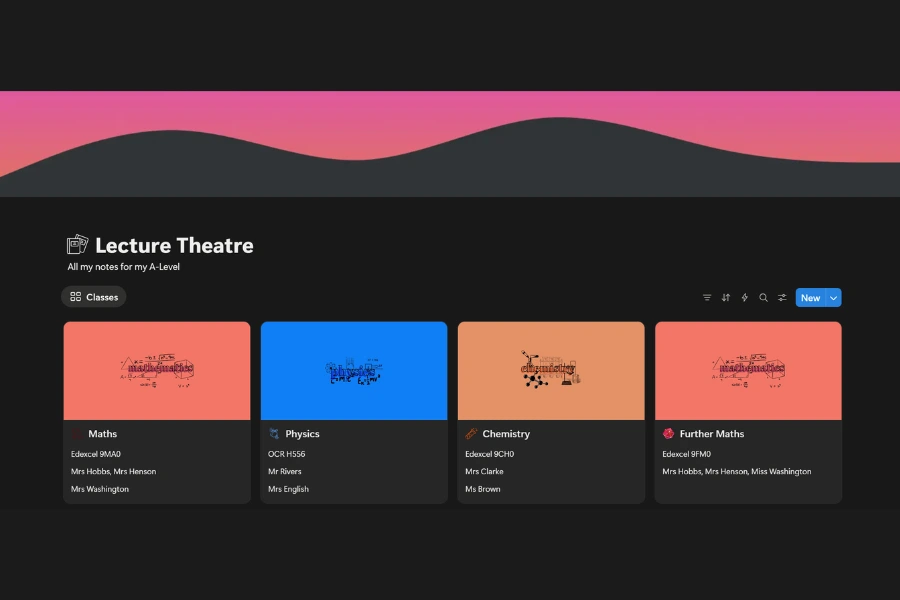Open the view settings sliders icon
Viewport: 900px width, 600px height.
click(782, 298)
